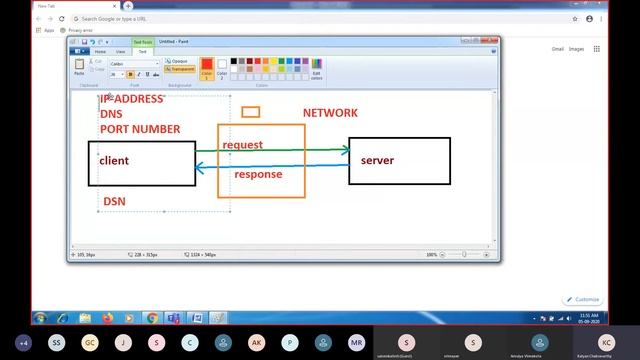Click Chrome's forward navigation arrow
The height and width of the screenshot is (360, 640).
50,19
